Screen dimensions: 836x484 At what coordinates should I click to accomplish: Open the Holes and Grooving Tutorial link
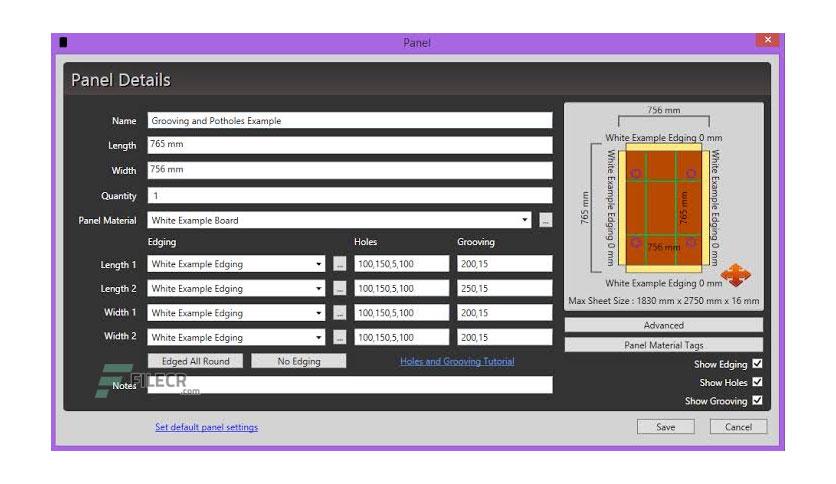(457, 361)
